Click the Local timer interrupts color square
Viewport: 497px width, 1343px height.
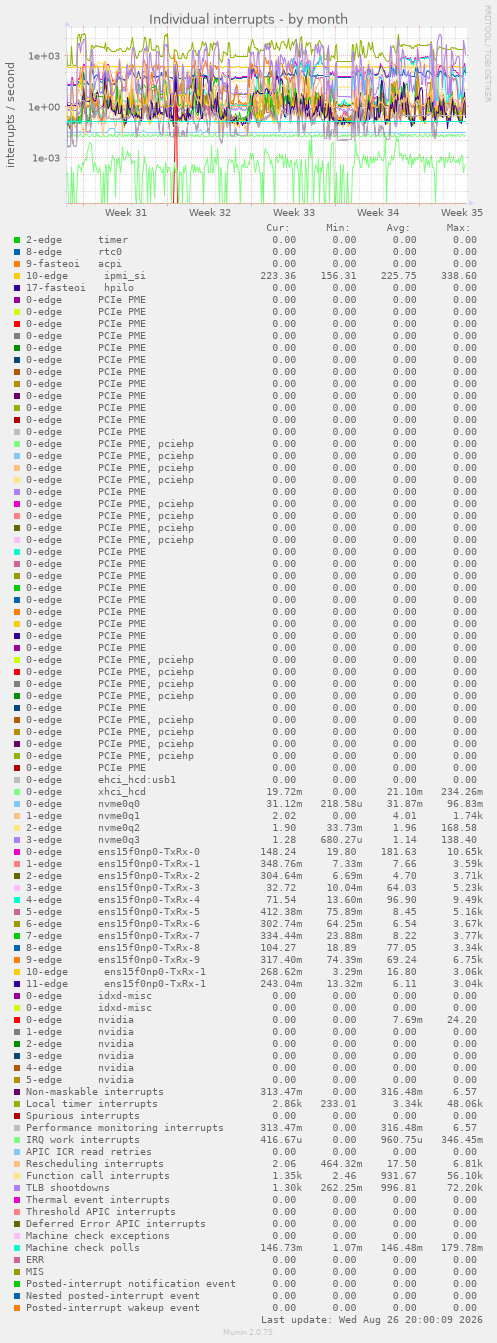click(17, 1104)
